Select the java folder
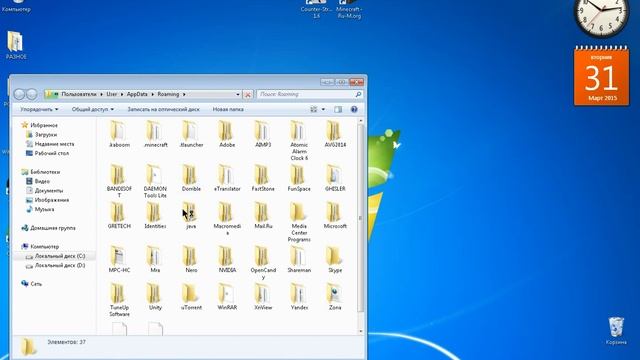 pos(191,216)
